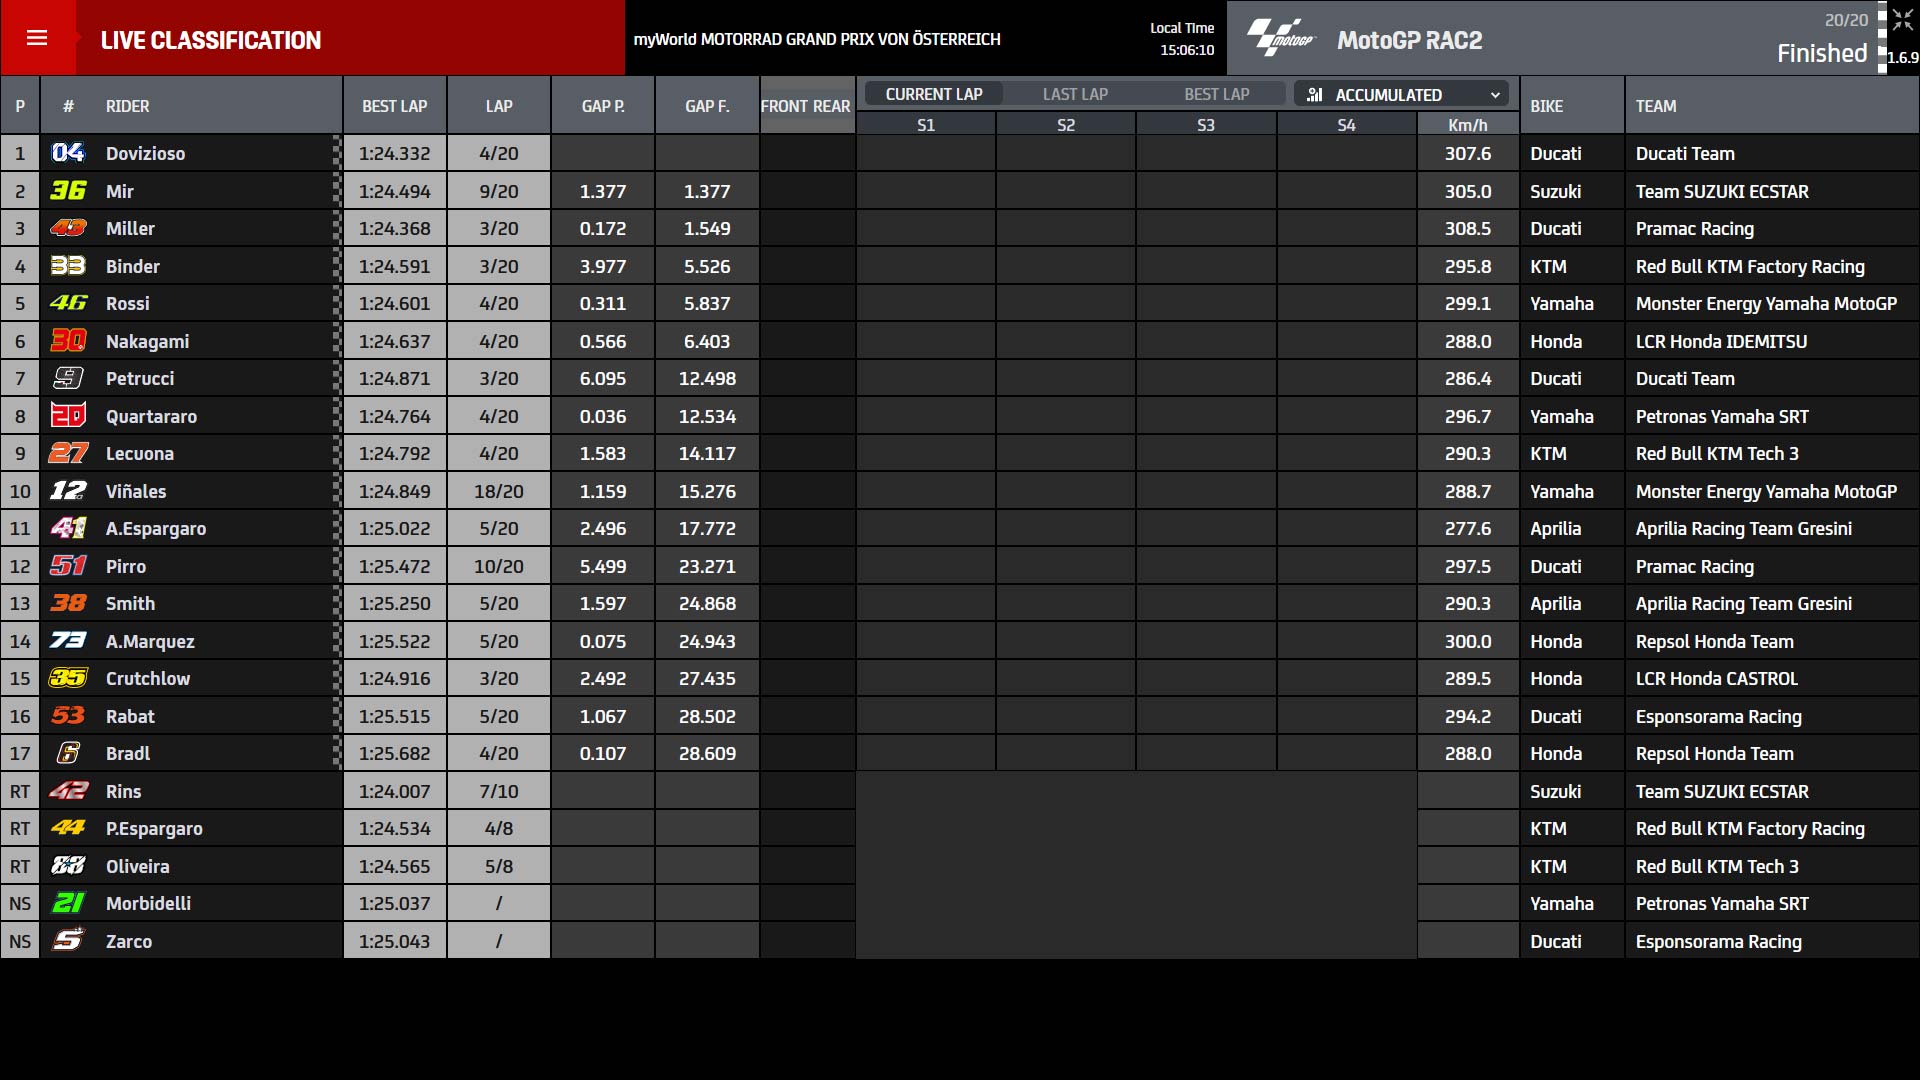
Task: Click Pirro's lap count 10/20
Action: [x=498, y=566]
